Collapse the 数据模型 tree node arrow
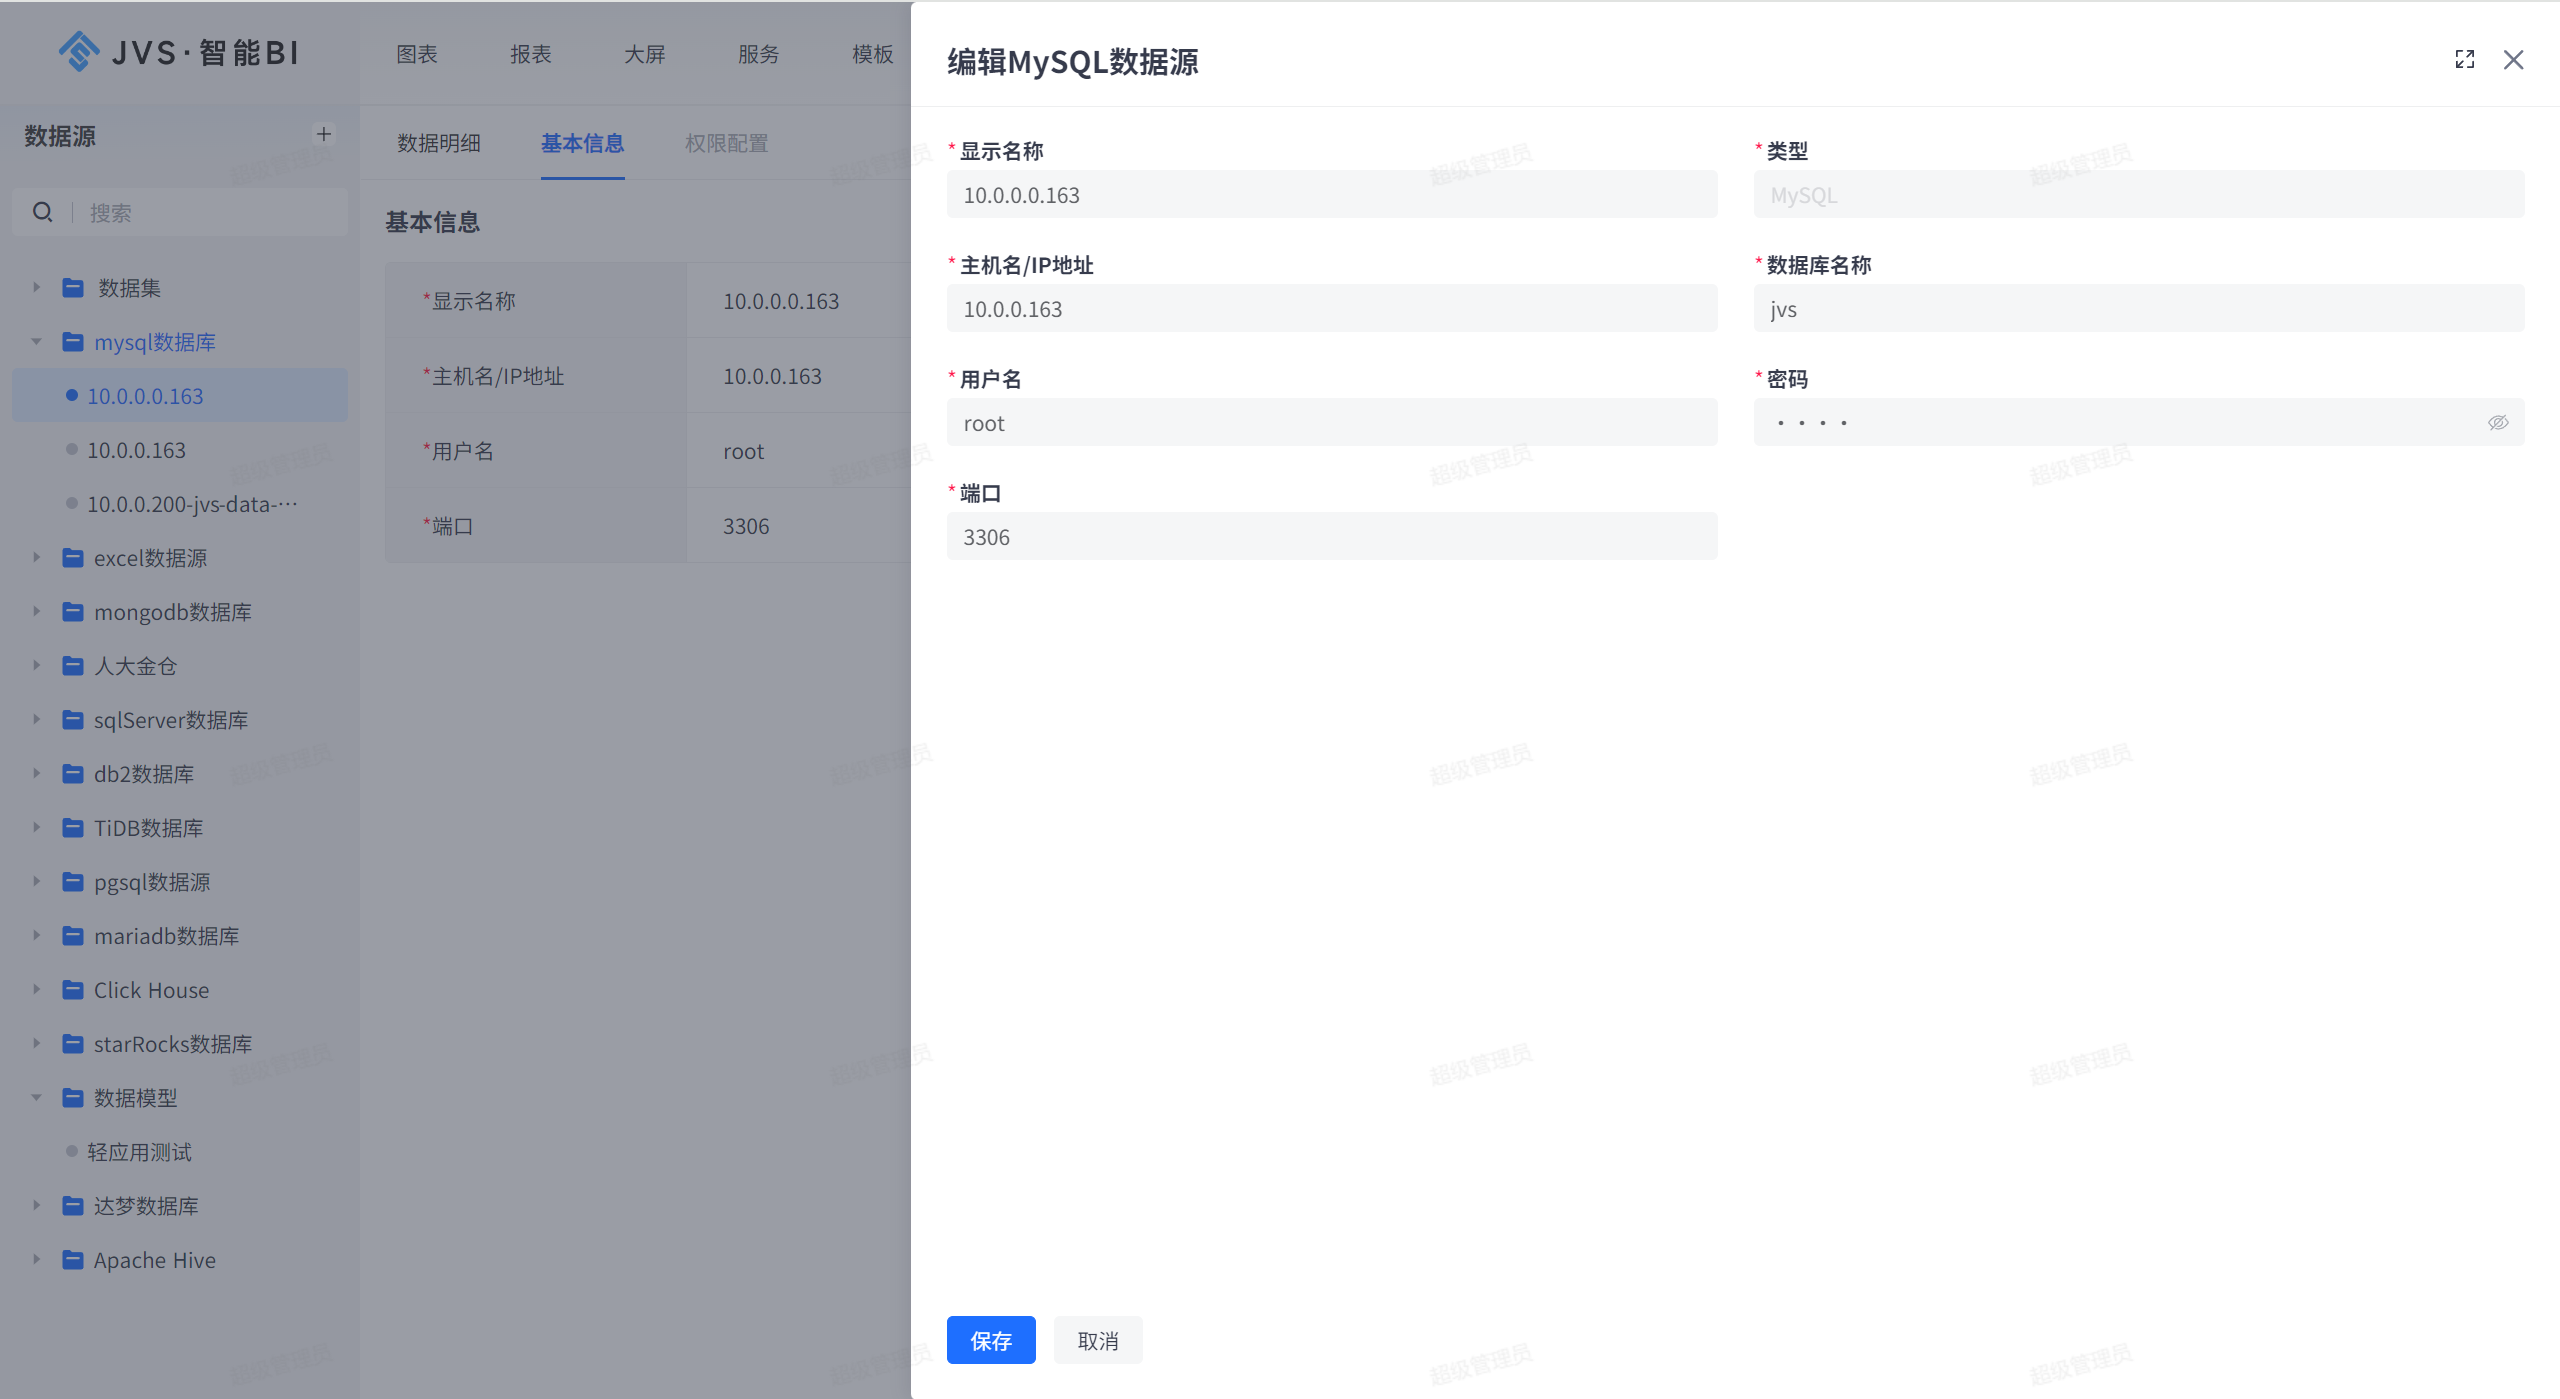Viewport: 2560px width, 1399px height. coord(37,1098)
